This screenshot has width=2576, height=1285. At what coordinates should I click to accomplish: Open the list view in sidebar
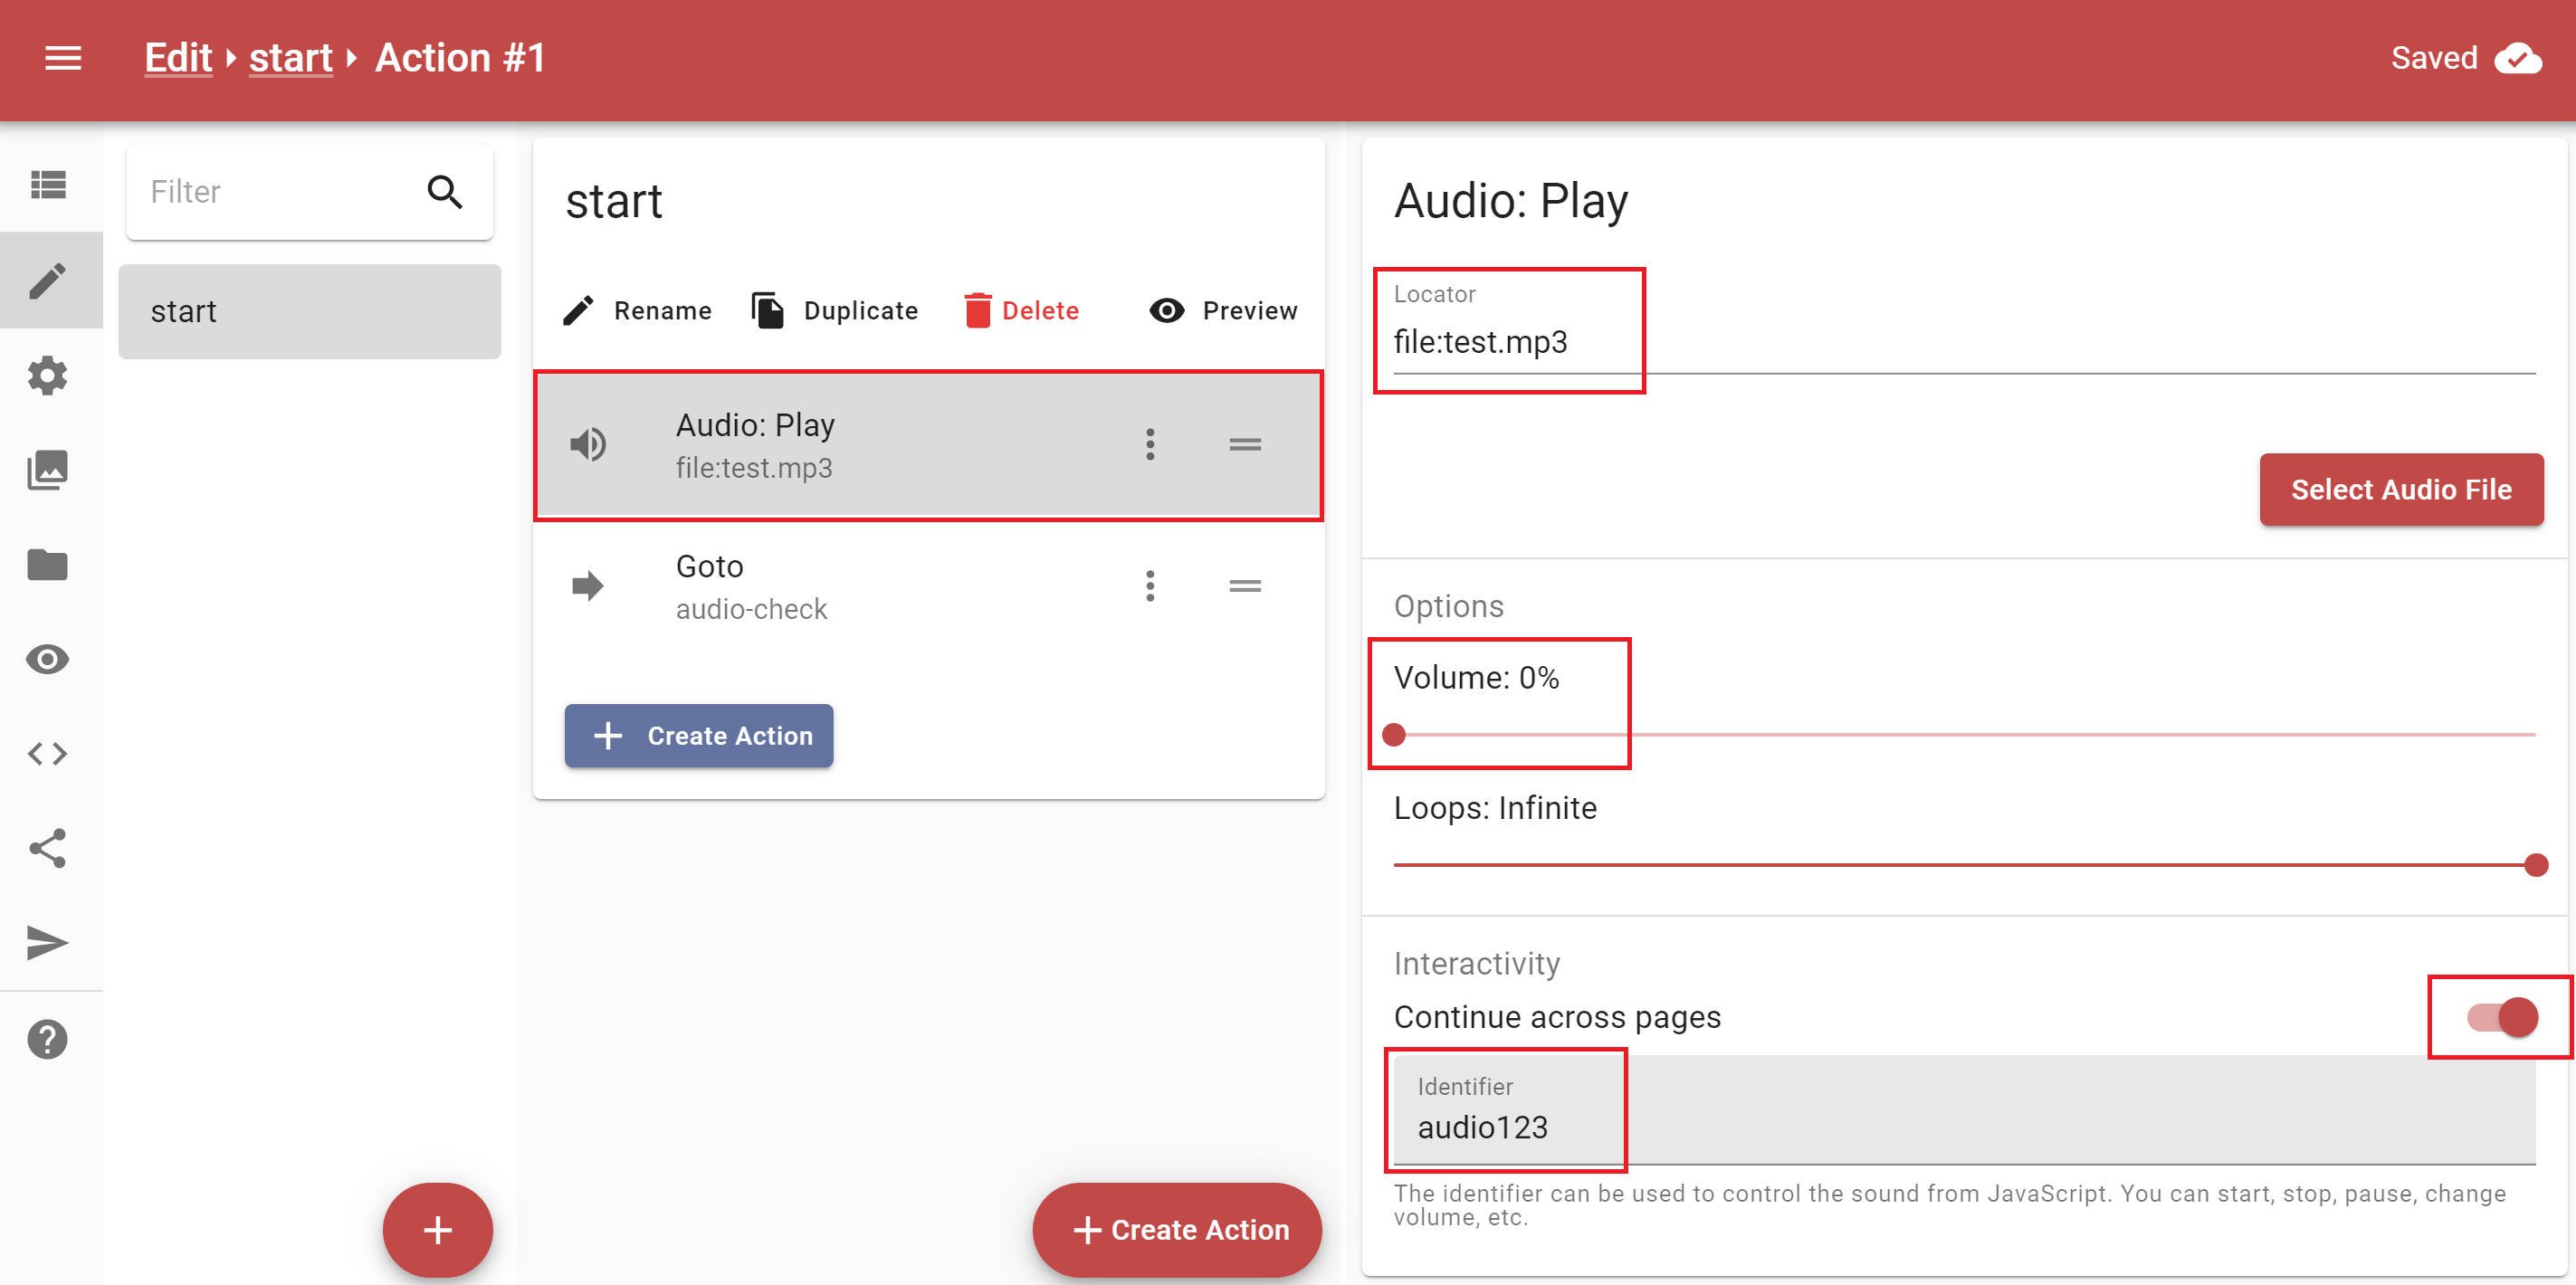coord(48,185)
